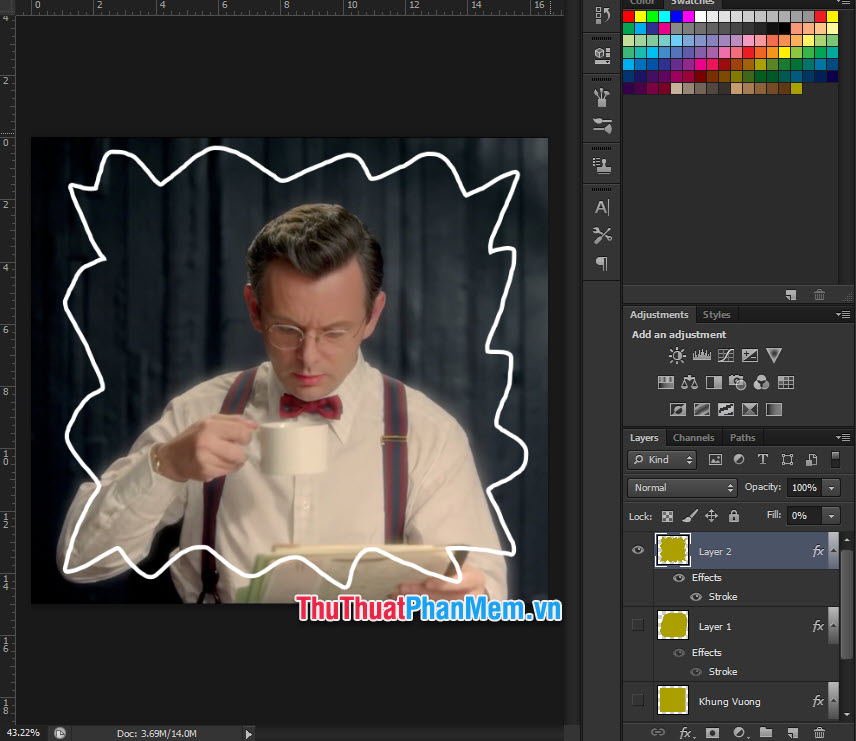
Task: Show the Layer 1 layer
Action: (637, 626)
